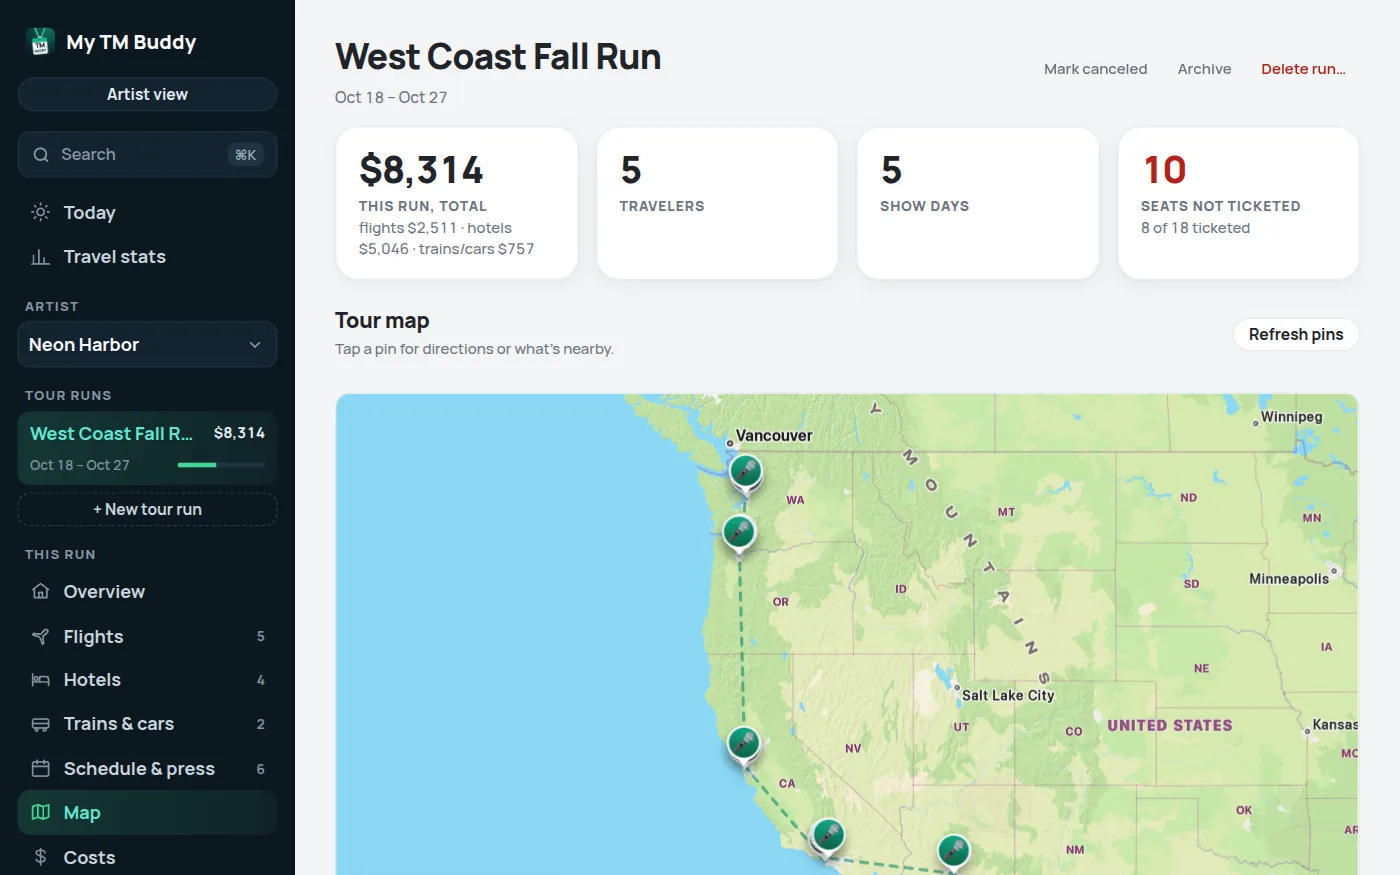This screenshot has height=875, width=1400.
Task: Archive this tour run
Action: coord(1204,69)
